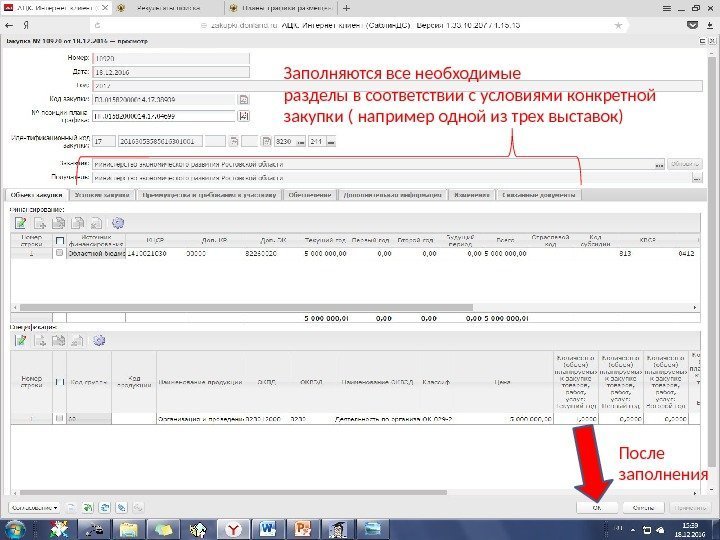Click the add-new-row icon in the Финансирование toolbar
The width and height of the screenshot is (720, 540).
[40, 224]
